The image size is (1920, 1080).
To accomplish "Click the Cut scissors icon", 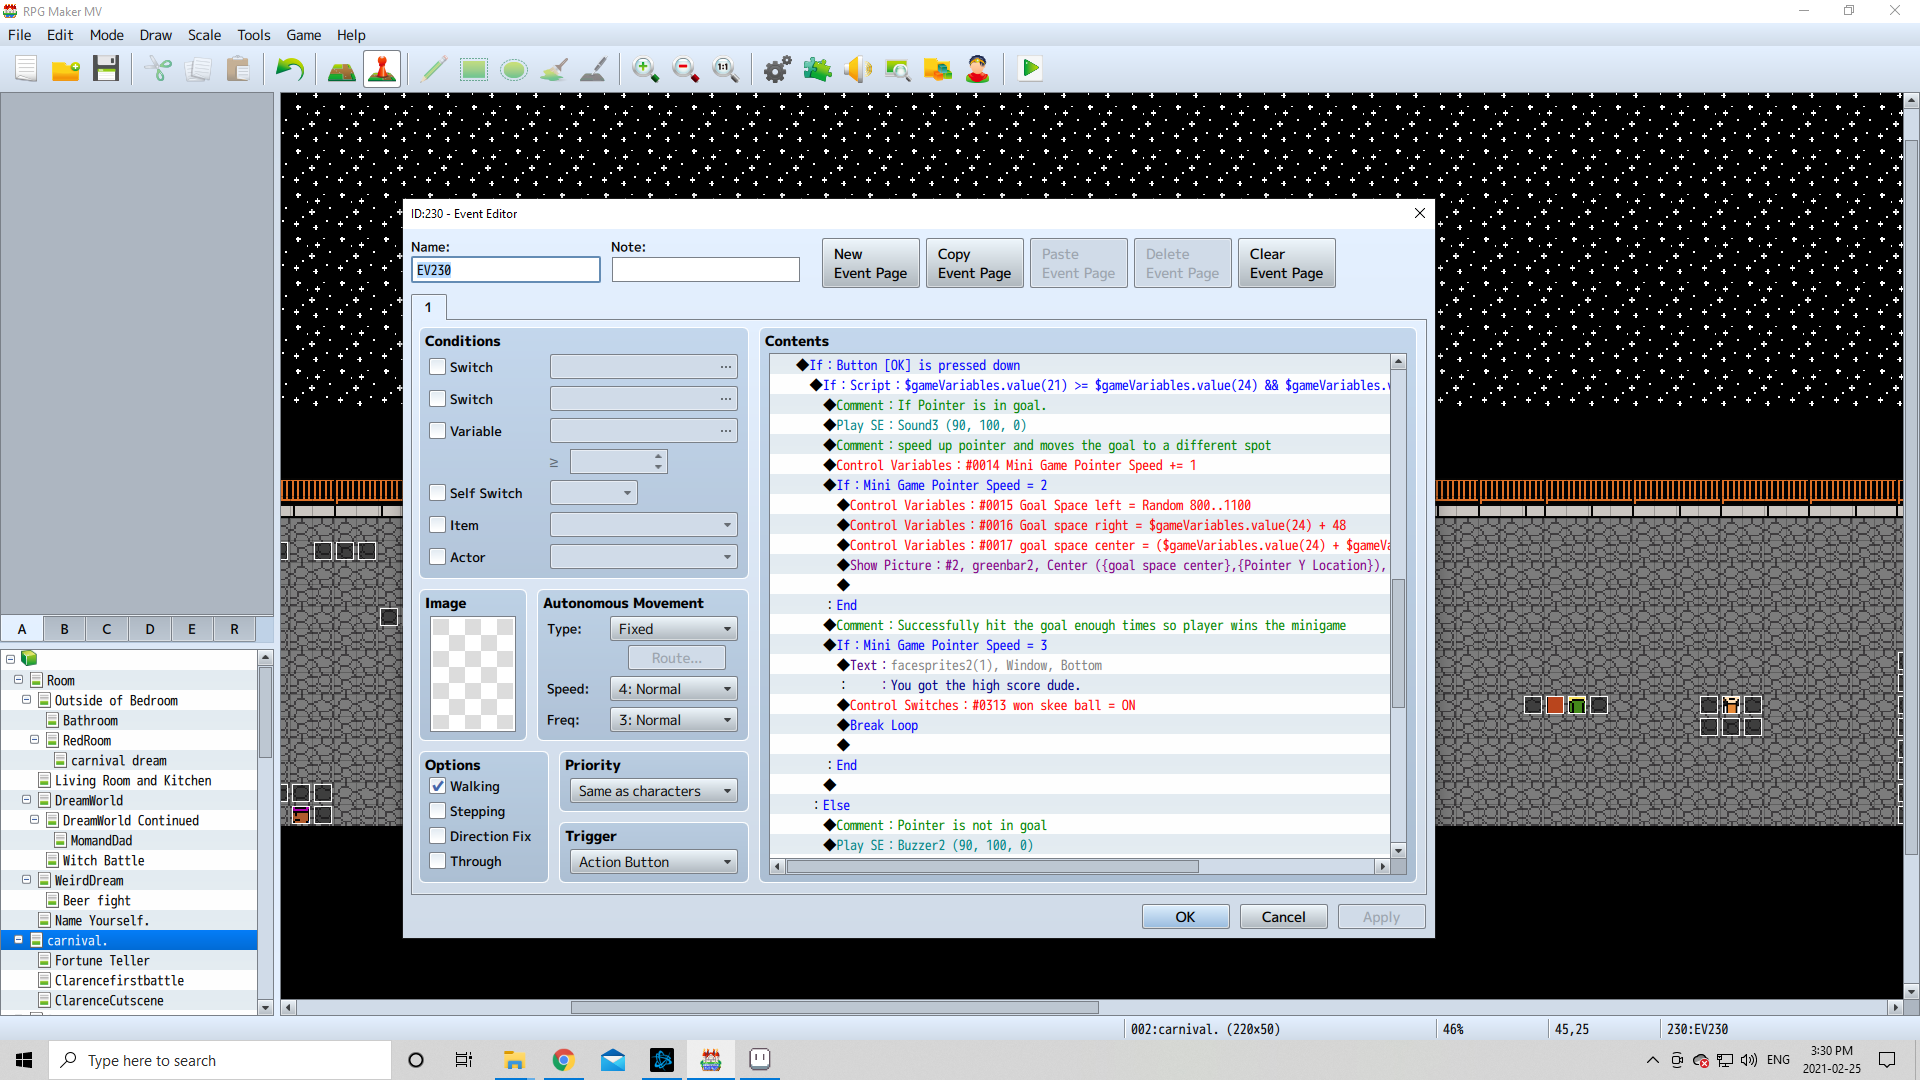I will (x=158, y=69).
